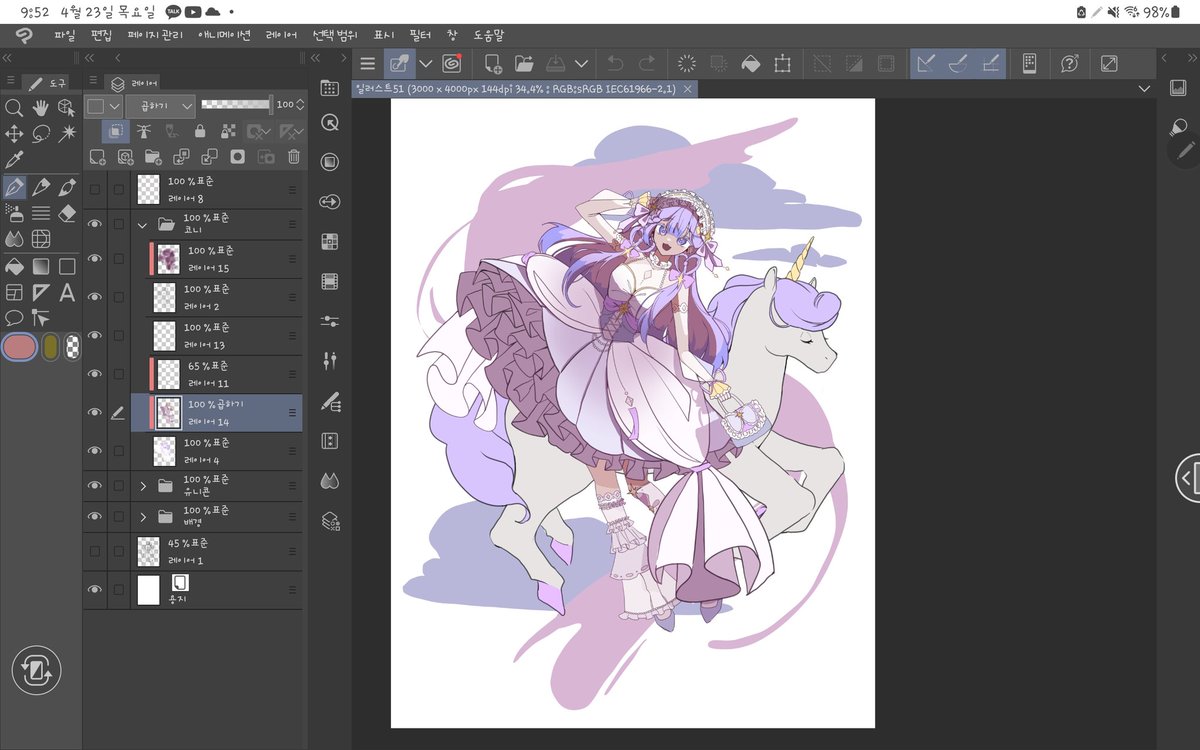The width and height of the screenshot is (1200, 750).
Task: Toggle Clip to layer below button
Action: pyautogui.click(x=115, y=131)
